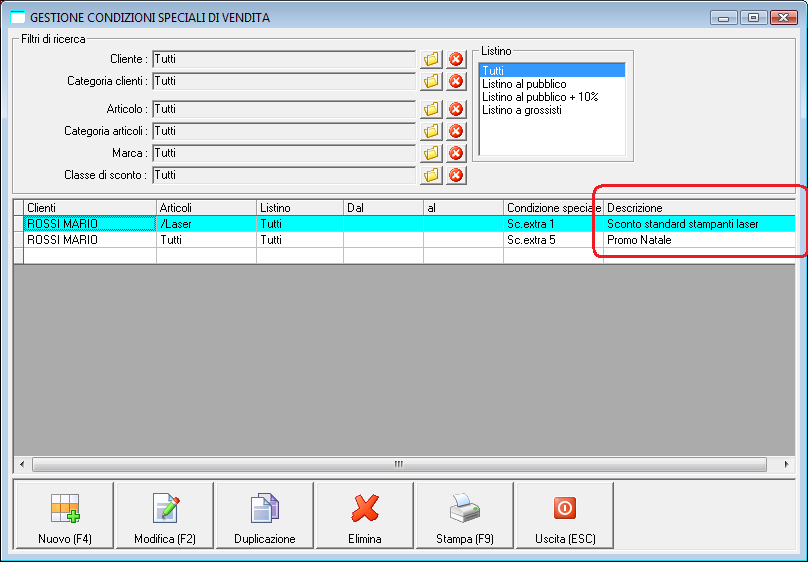The width and height of the screenshot is (808, 562).
Task: Click the Nuovo (F4) button
Action: click(65, 516)
